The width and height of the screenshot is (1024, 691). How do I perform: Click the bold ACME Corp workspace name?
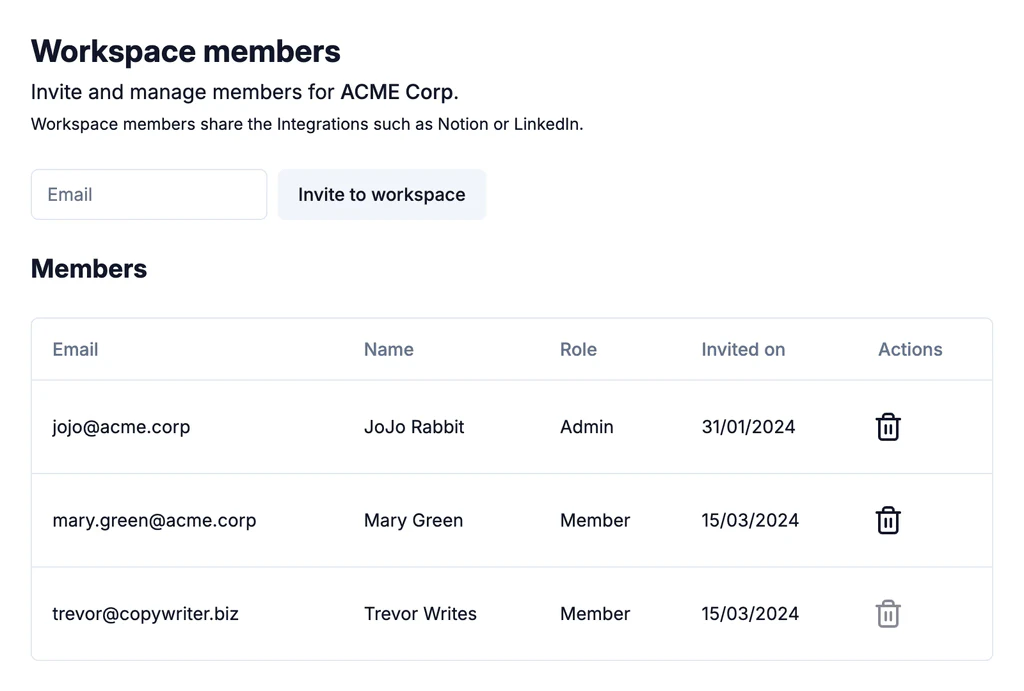click(x=397, y=92)
